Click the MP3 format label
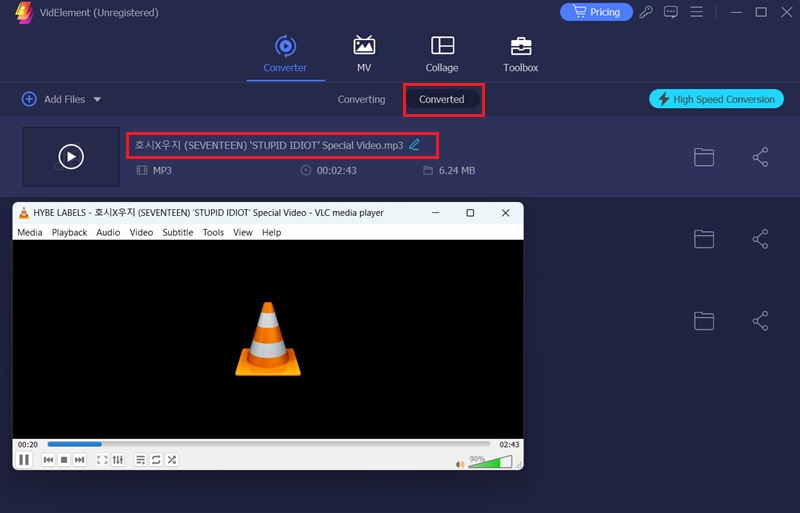Viewport: 800px width, 513px height. pyautogui.click(x=162, y=170)
